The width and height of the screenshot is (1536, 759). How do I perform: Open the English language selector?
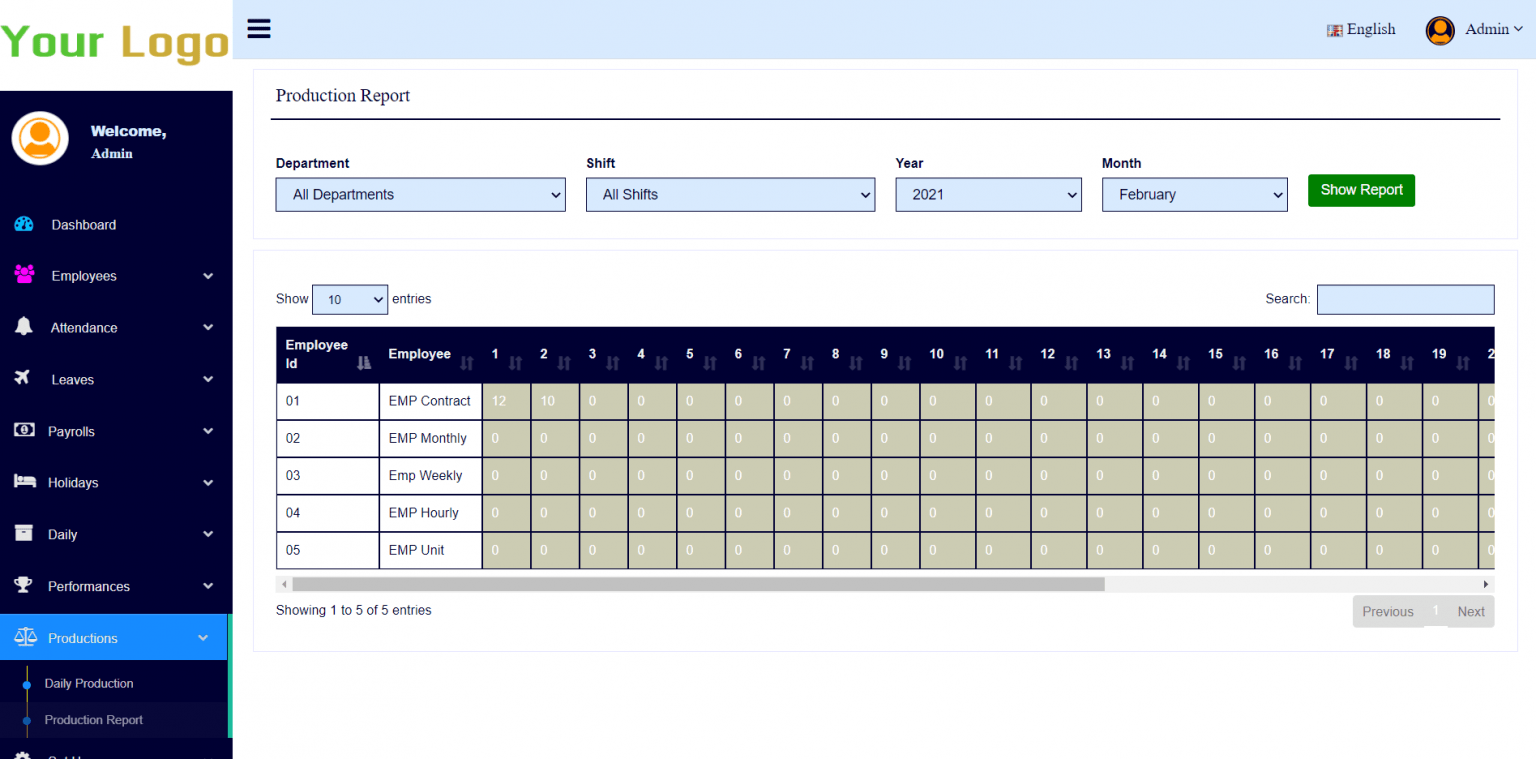click(x=1361, y=29)
